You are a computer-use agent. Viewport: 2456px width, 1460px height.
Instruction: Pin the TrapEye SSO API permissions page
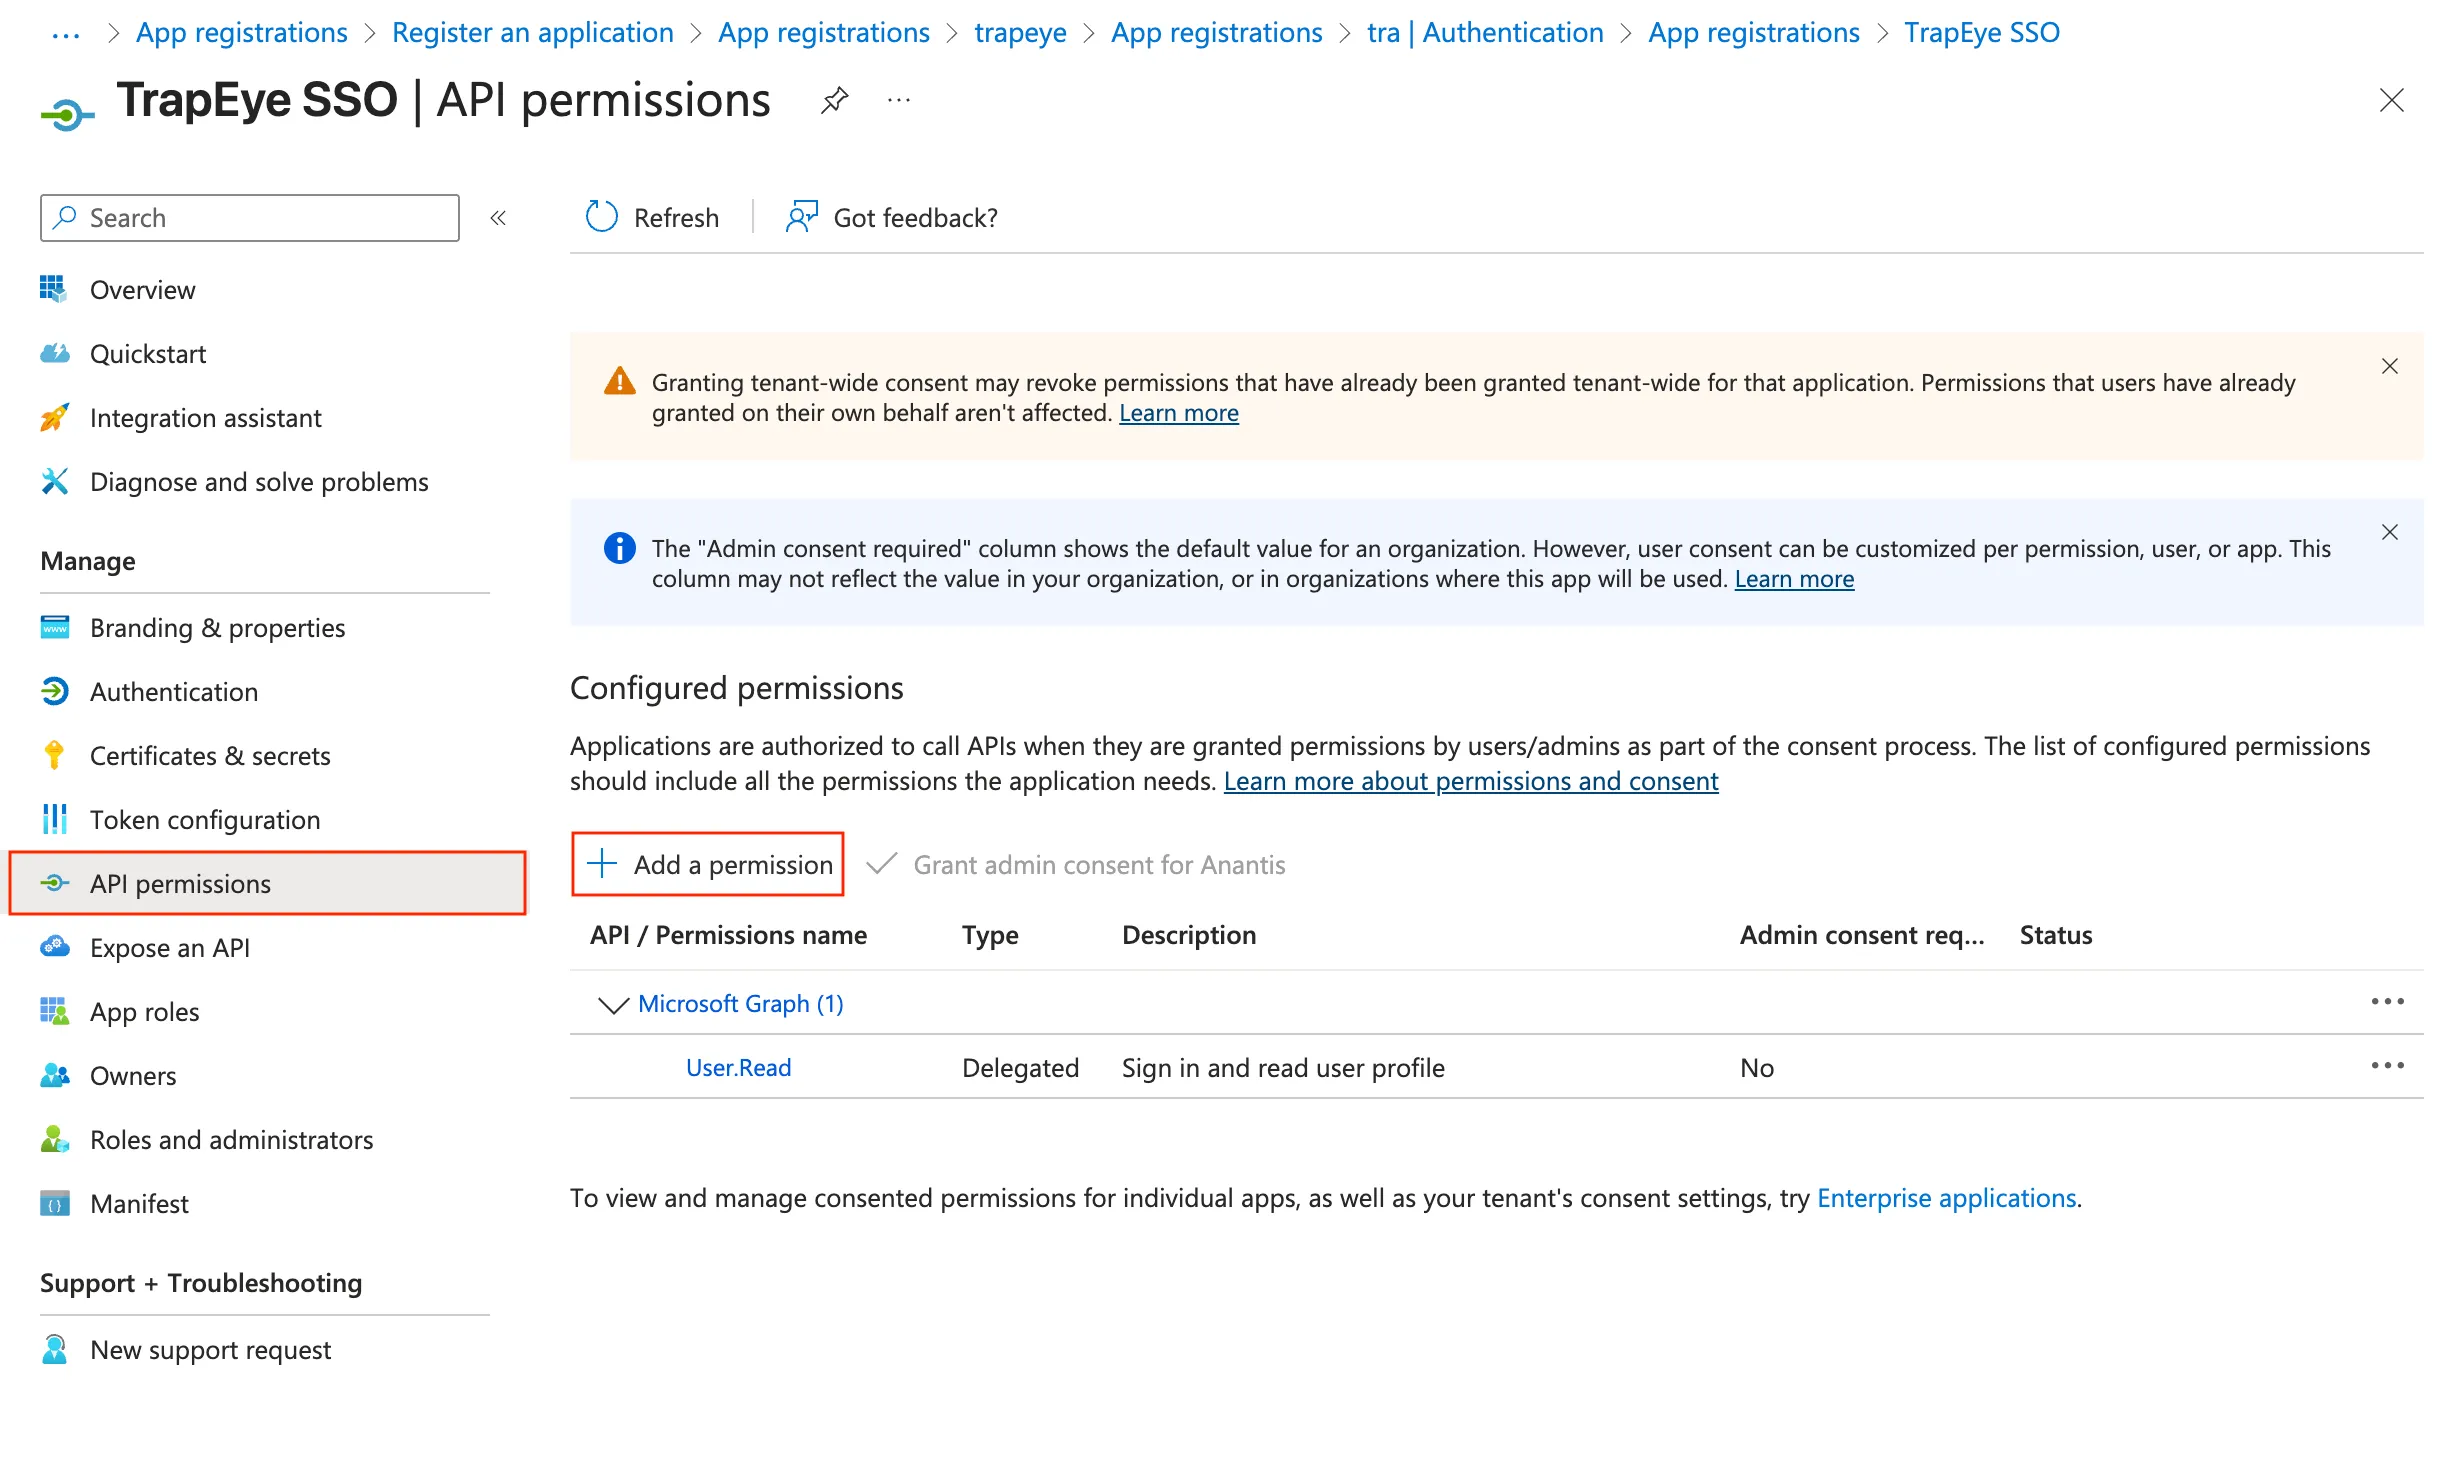click(x=834, y=100)
